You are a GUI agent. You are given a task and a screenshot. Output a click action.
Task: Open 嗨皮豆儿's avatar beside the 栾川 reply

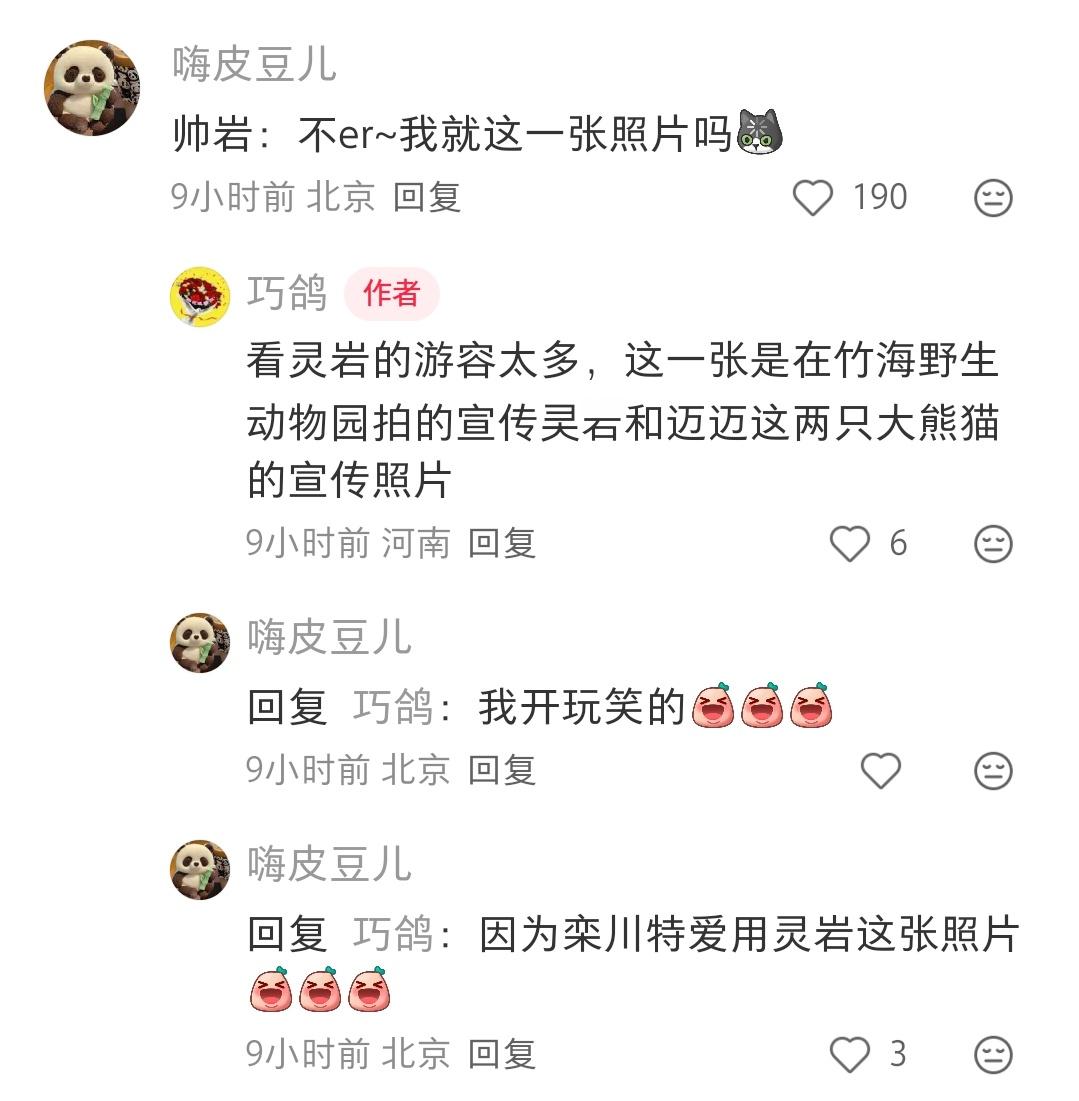200,869
